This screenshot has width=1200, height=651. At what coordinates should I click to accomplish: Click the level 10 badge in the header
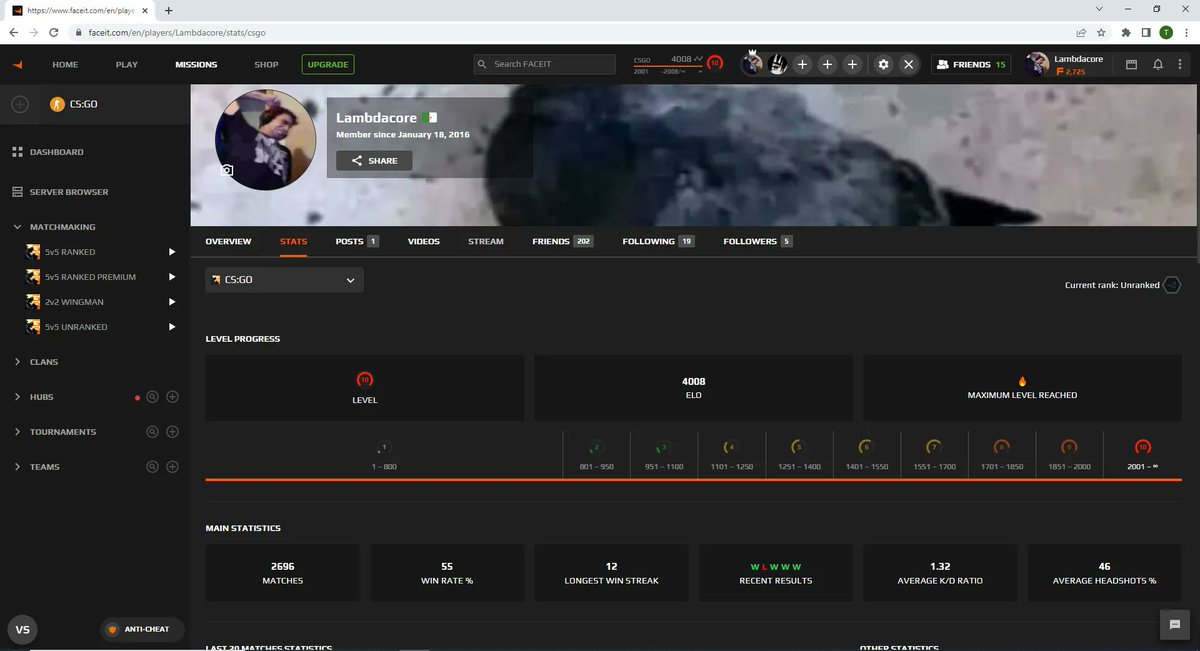714,63
